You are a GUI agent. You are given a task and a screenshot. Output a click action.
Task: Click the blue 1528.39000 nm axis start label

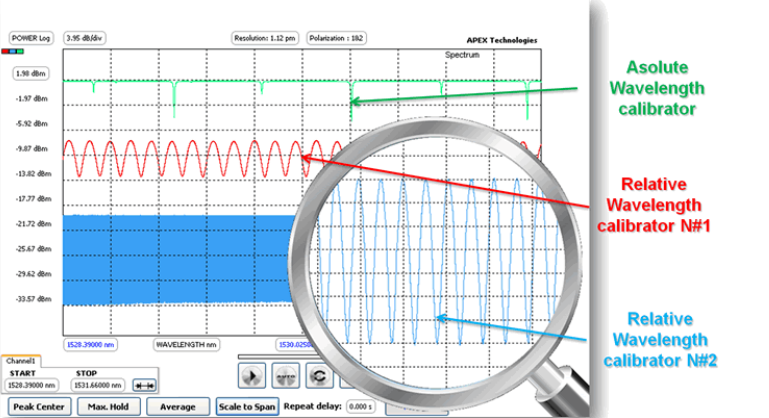(90, 345)
